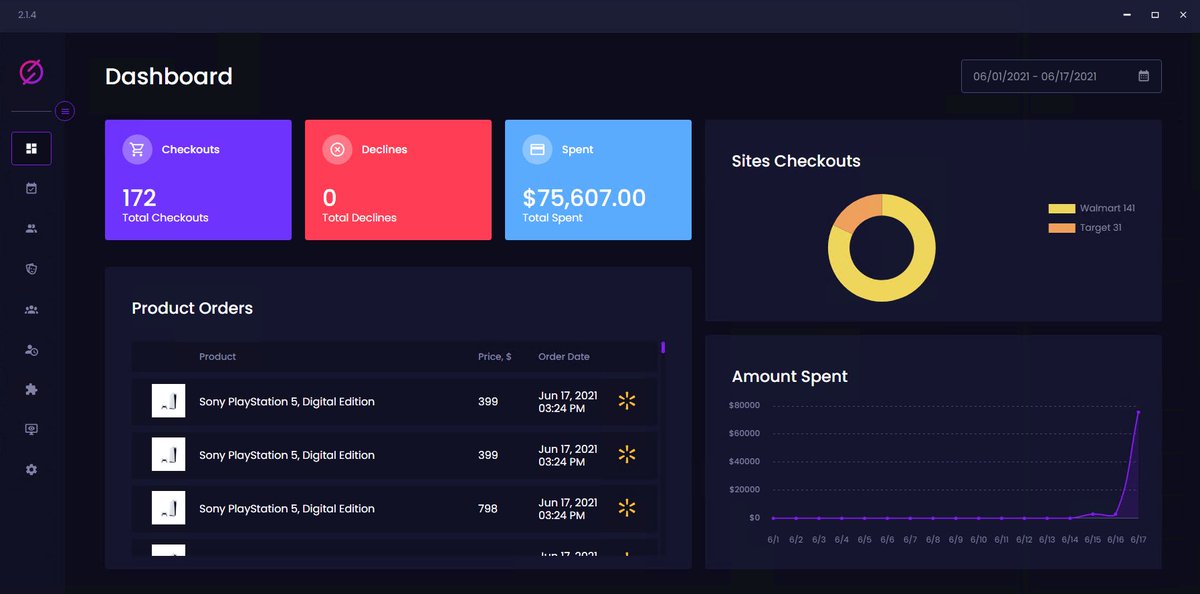
Task: Open the puzzle piece extensions icon
Action: 32,389
